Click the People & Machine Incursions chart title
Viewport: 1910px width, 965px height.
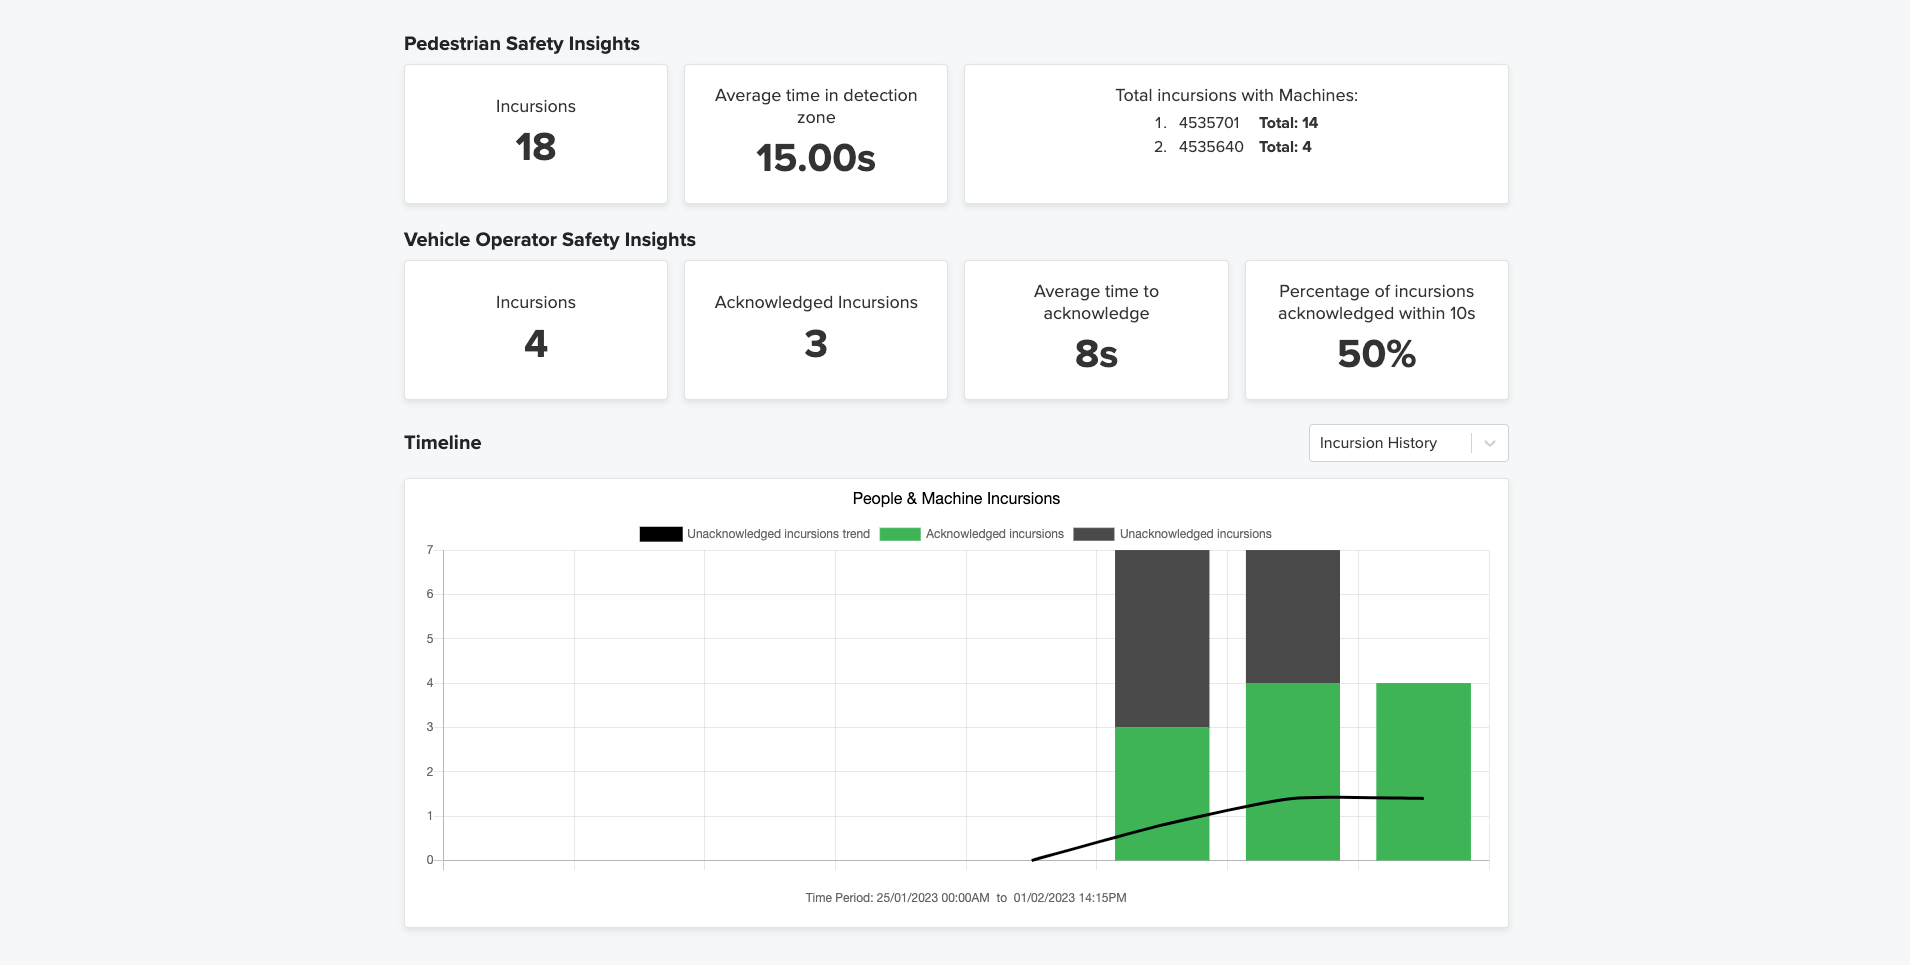click(955, 498)
